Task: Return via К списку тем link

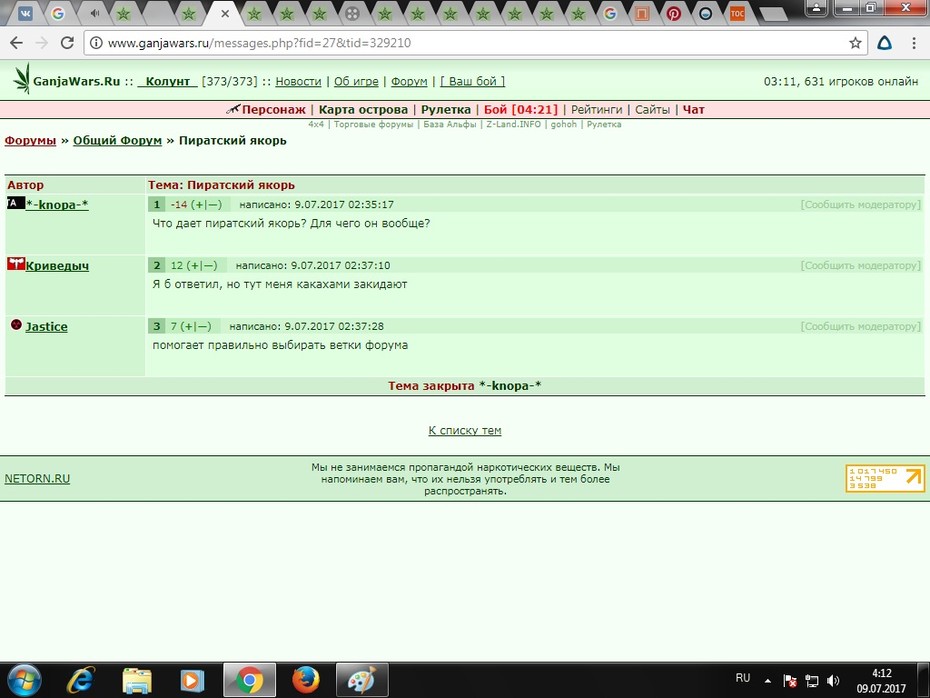Action: point(465,431)
